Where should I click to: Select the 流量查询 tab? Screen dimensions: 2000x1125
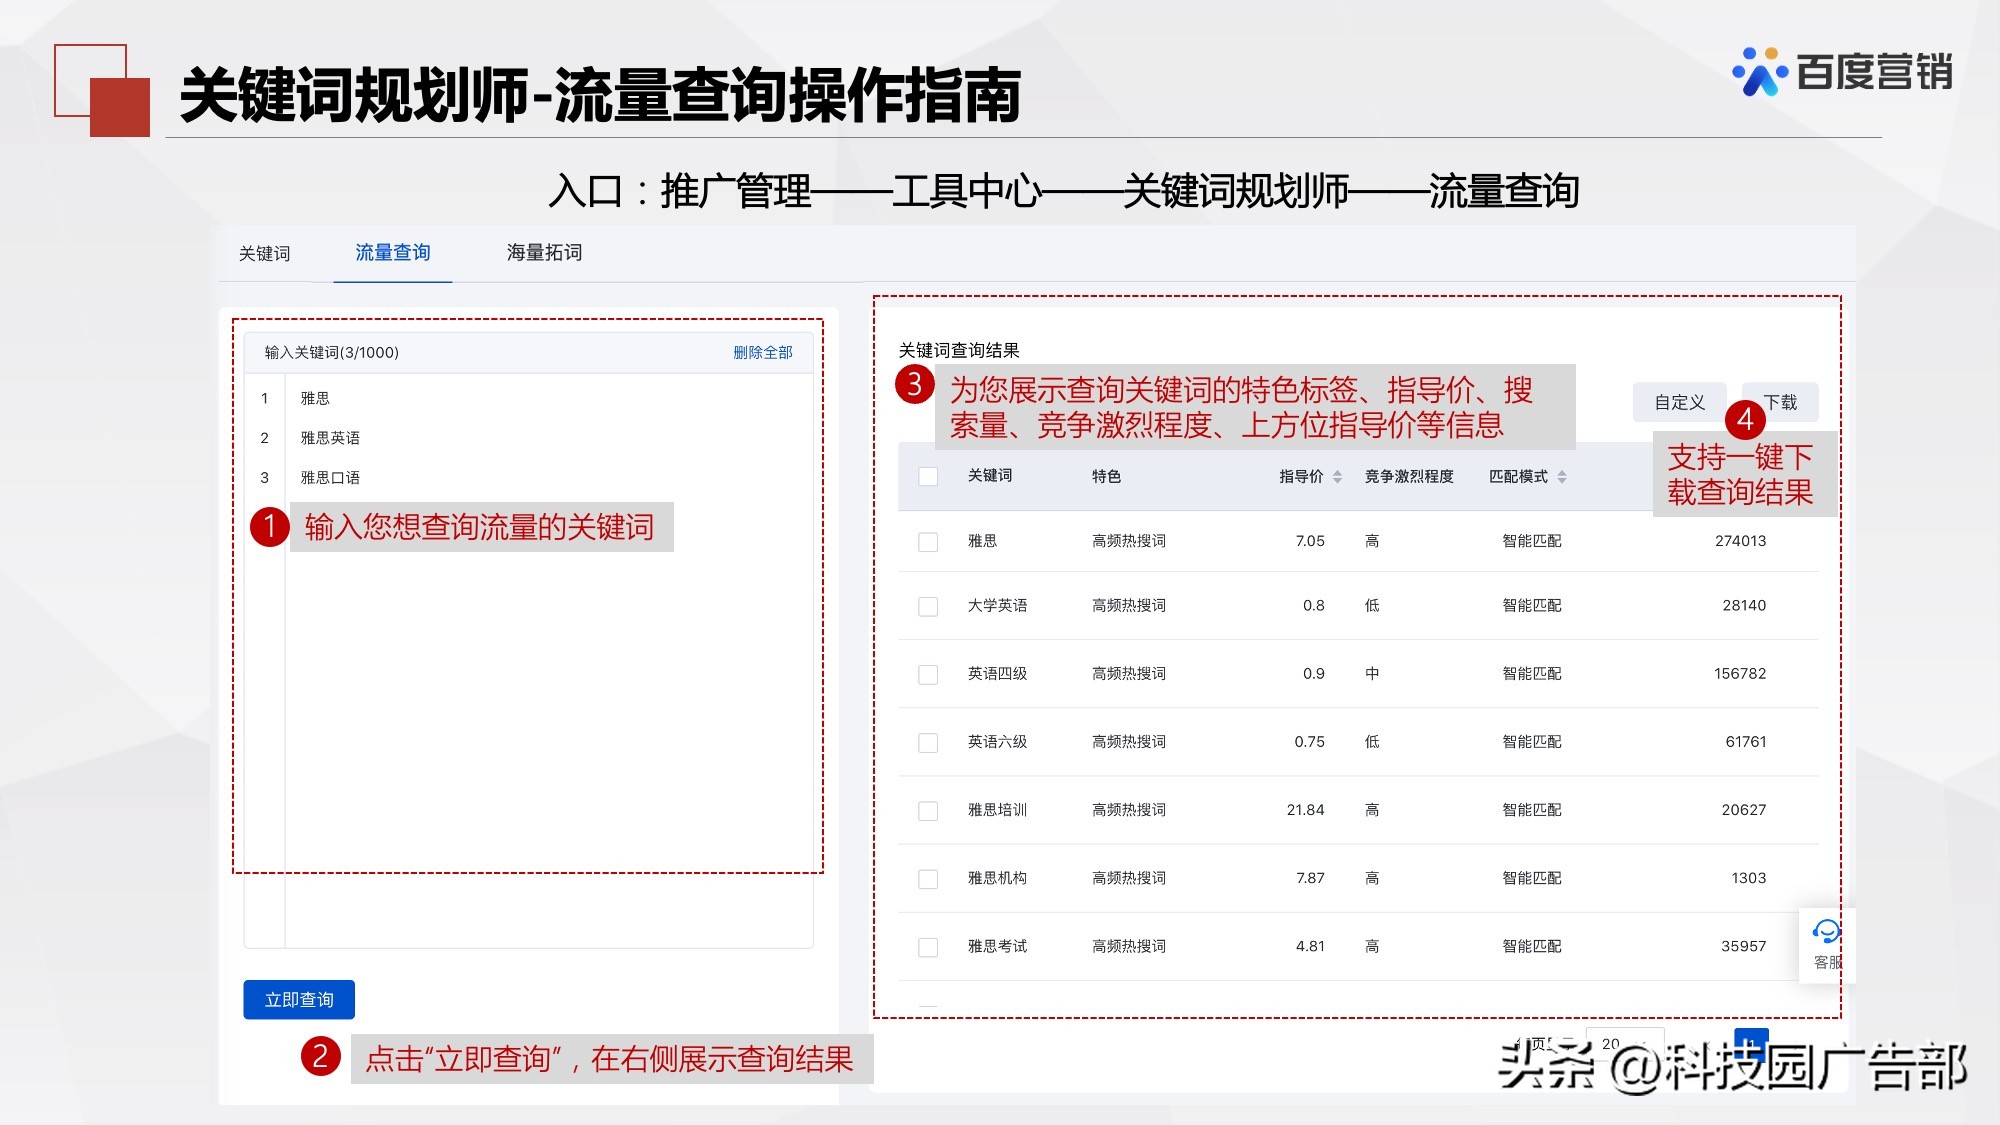391,254
